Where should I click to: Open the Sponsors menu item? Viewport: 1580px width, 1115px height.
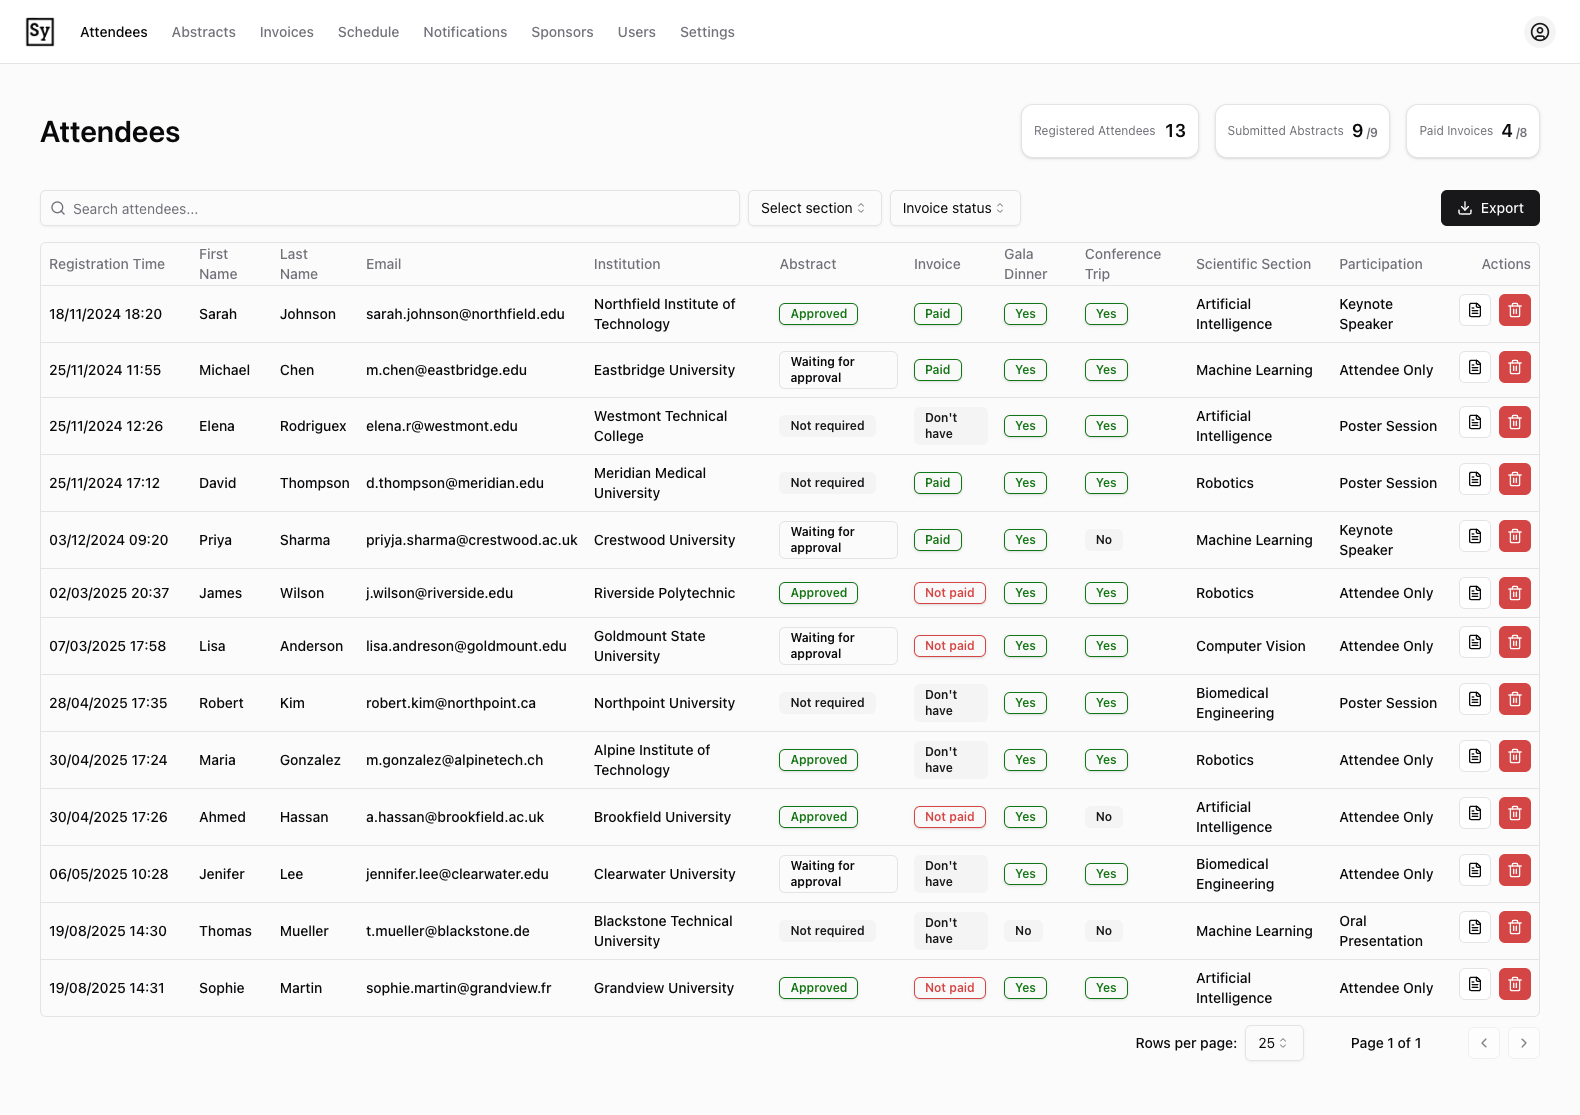point(562,32)
